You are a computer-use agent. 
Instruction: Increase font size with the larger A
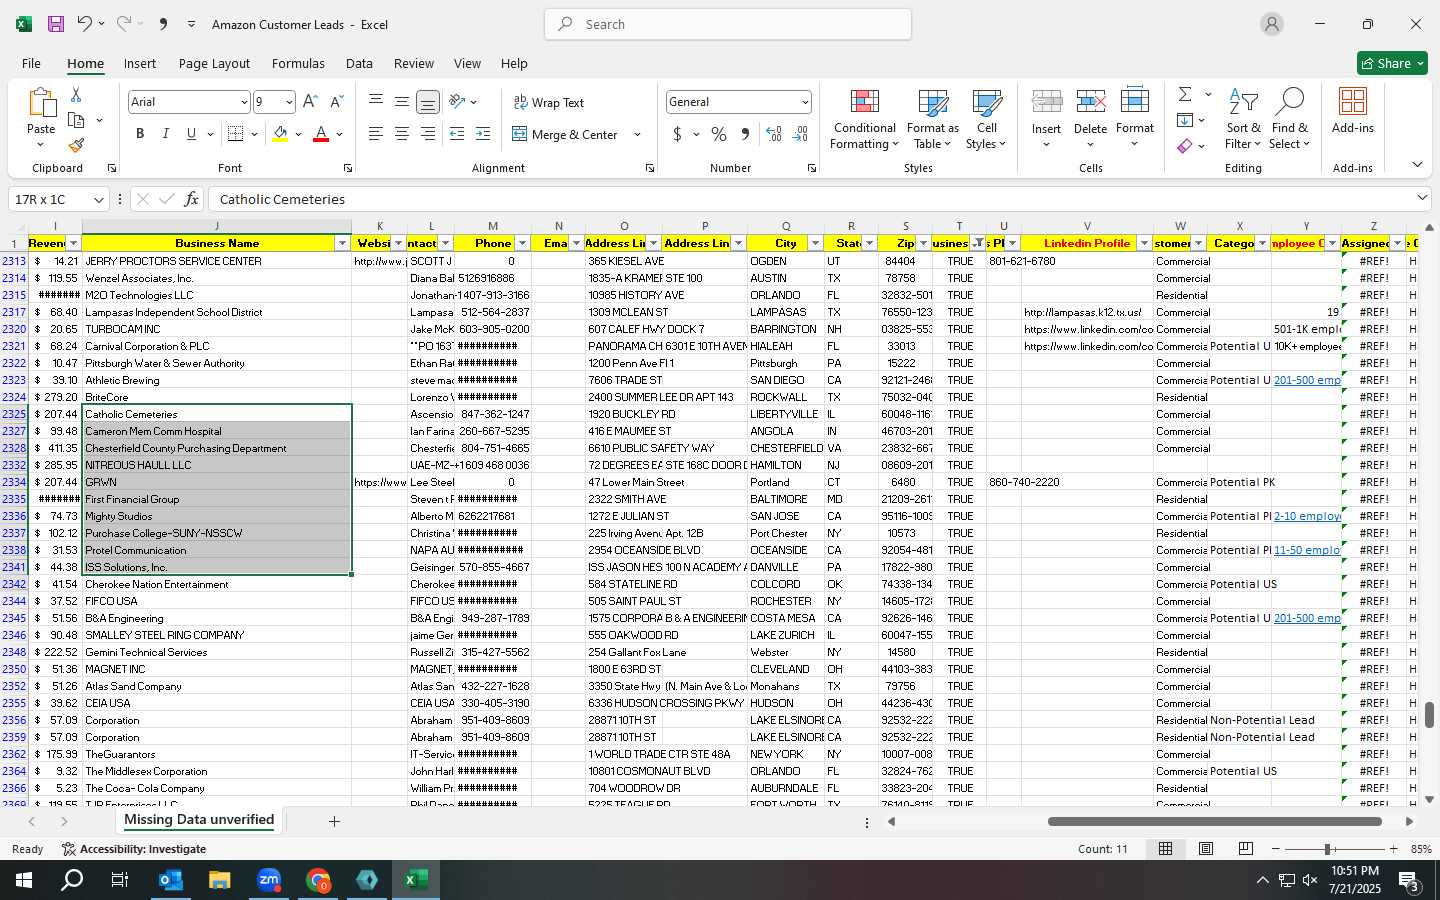point(310,102)
